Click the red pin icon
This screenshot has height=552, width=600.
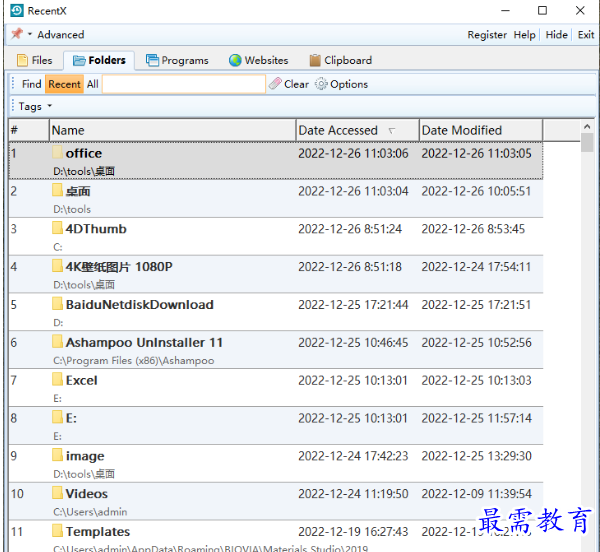[x=16, y=34]
